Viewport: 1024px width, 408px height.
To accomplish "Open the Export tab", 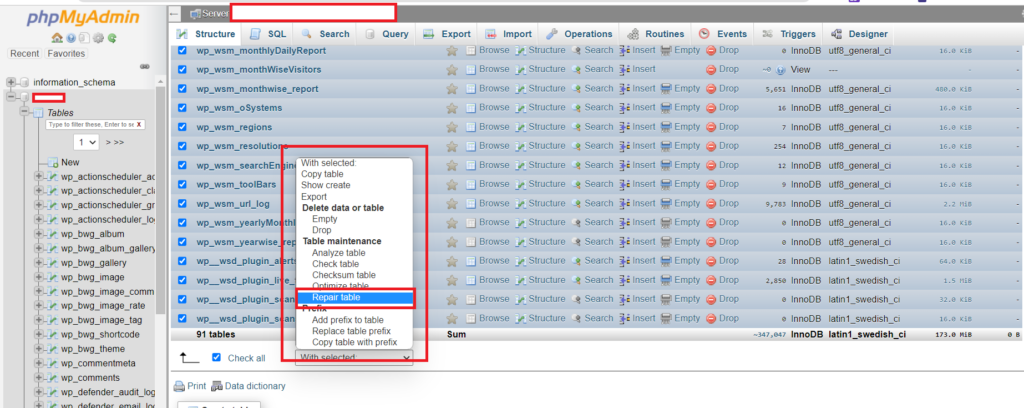I will pos(447,34).
